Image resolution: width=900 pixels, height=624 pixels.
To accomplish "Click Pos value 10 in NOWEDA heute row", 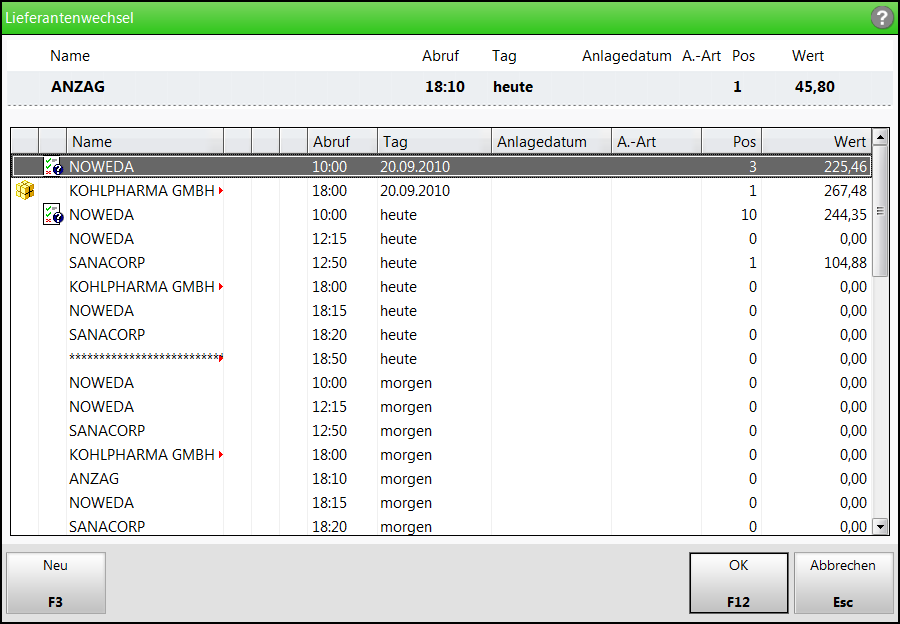I will pyautogui.click(x=748, y=215).
